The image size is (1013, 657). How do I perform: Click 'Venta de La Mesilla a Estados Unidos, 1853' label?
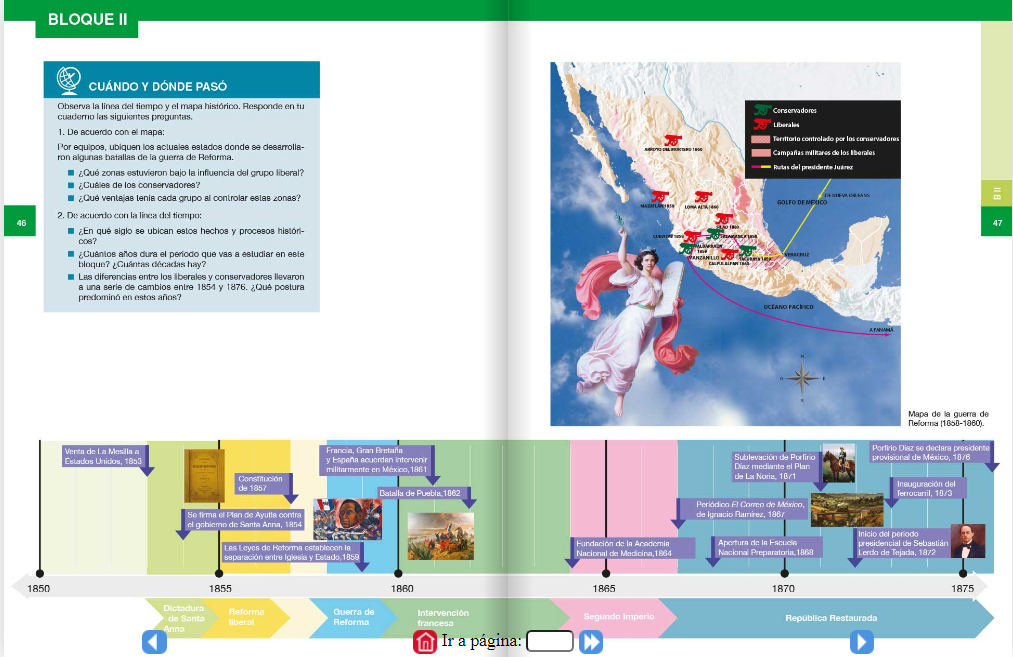(105, 456)
